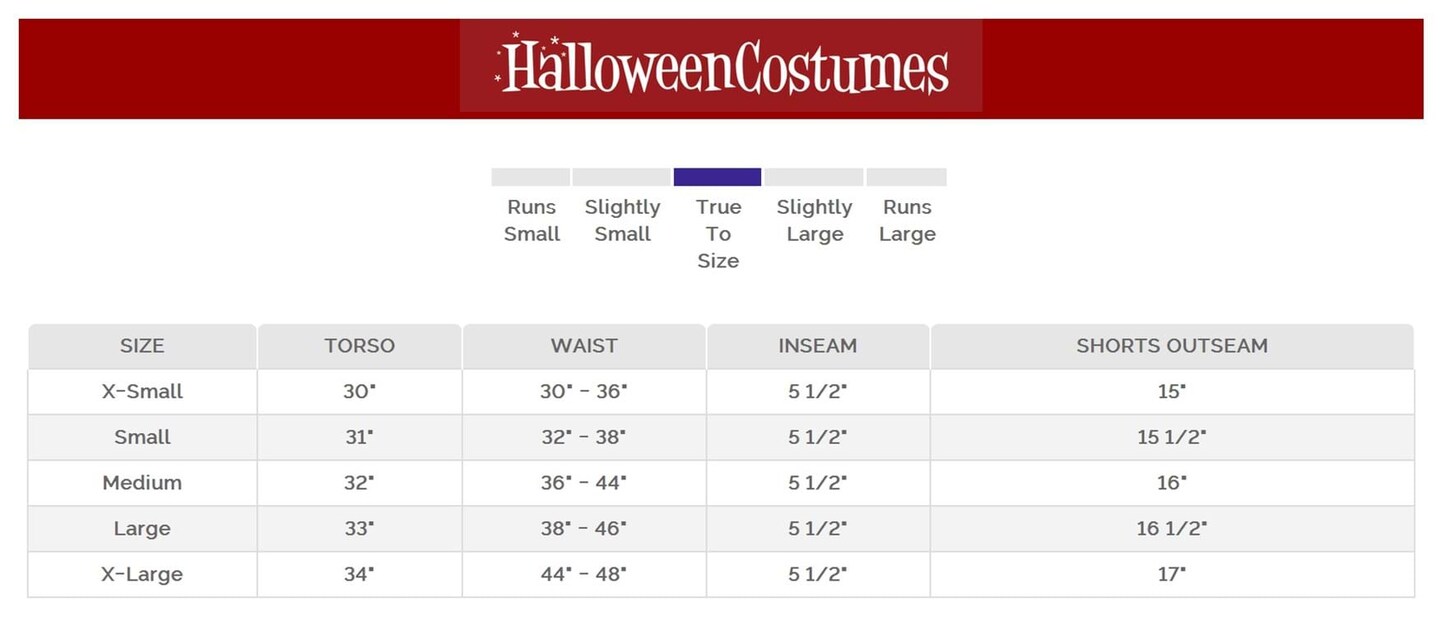Screen dimensions: 1440x625
Task: Click the X-Small torso value 30"
Action: pos(360,392)
